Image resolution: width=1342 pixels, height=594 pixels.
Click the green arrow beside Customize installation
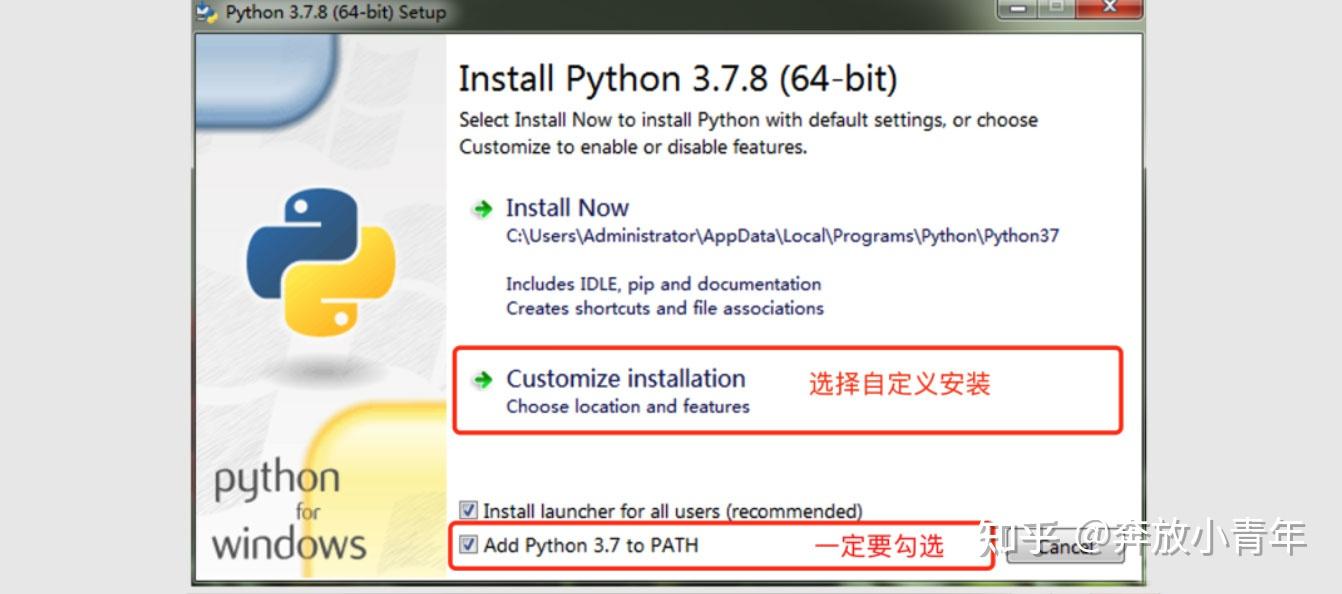click(483, 380)
